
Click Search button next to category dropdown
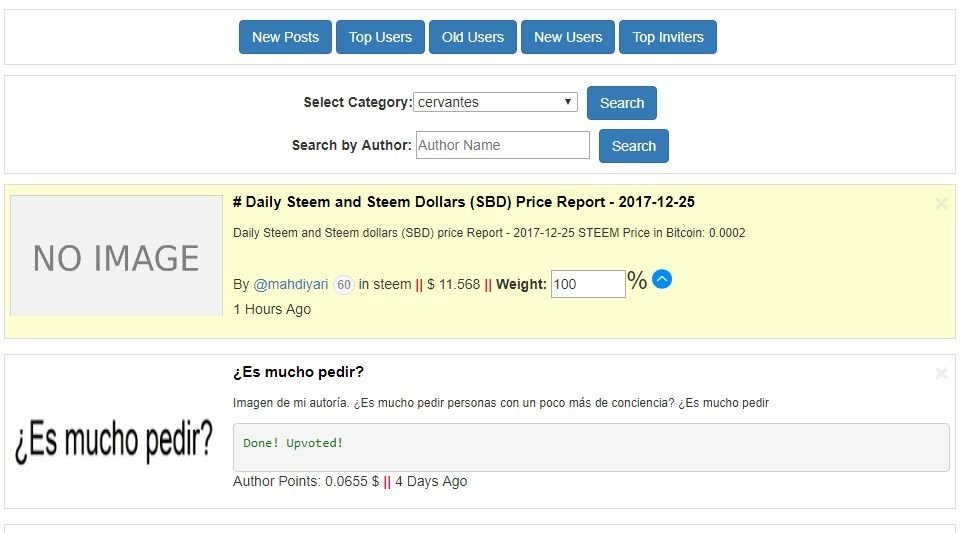[622, 103]
